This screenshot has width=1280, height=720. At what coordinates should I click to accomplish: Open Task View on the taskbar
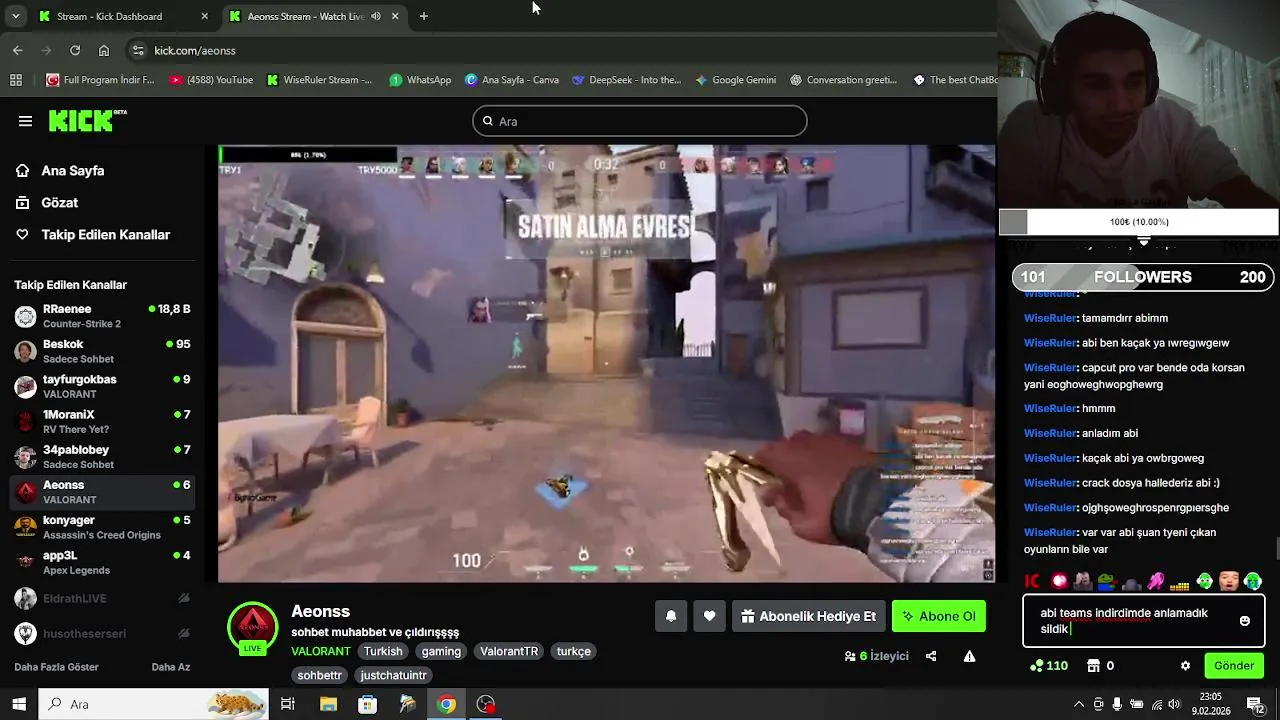288,704
